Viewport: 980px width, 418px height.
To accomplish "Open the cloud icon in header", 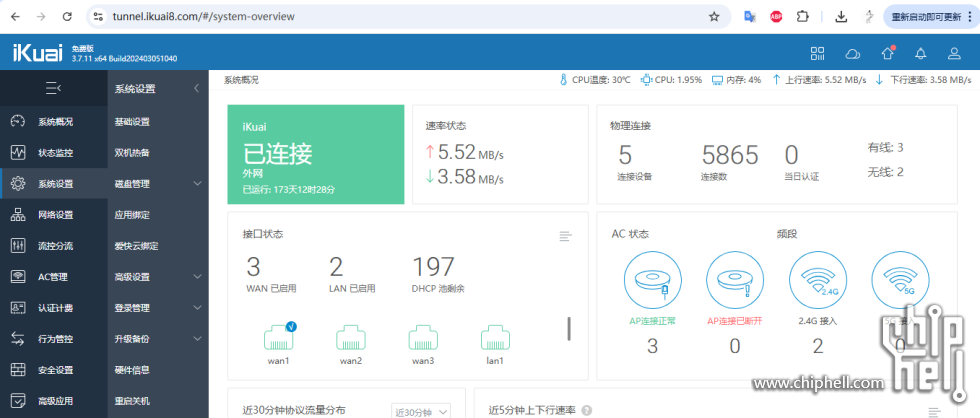I will [852, 54].
